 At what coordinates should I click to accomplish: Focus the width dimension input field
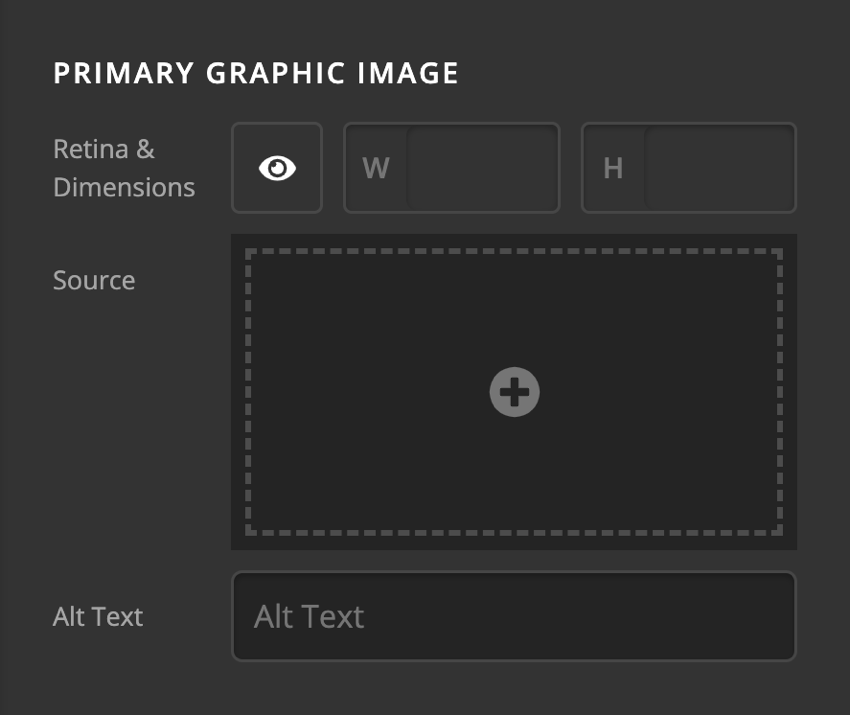point(481,168)
